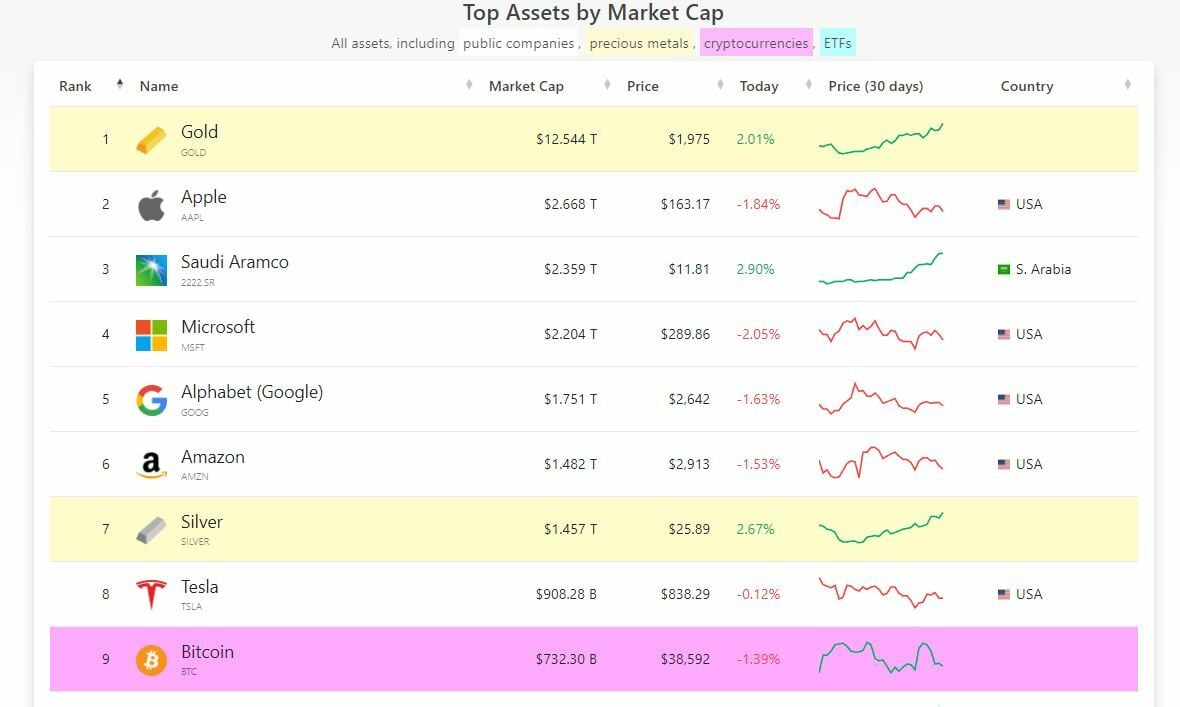The height and width of the screenshot is (707, 1180).
Task: Sort table by Country column
Action: point(1027,86)
